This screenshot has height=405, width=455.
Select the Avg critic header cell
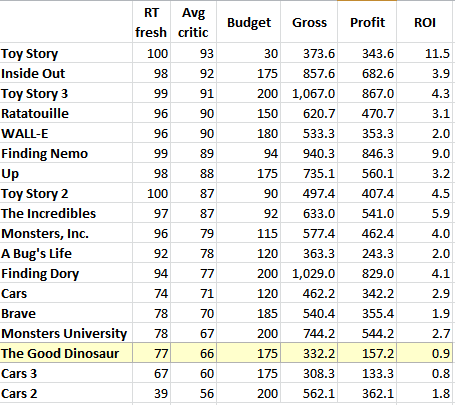coord(193,22)
